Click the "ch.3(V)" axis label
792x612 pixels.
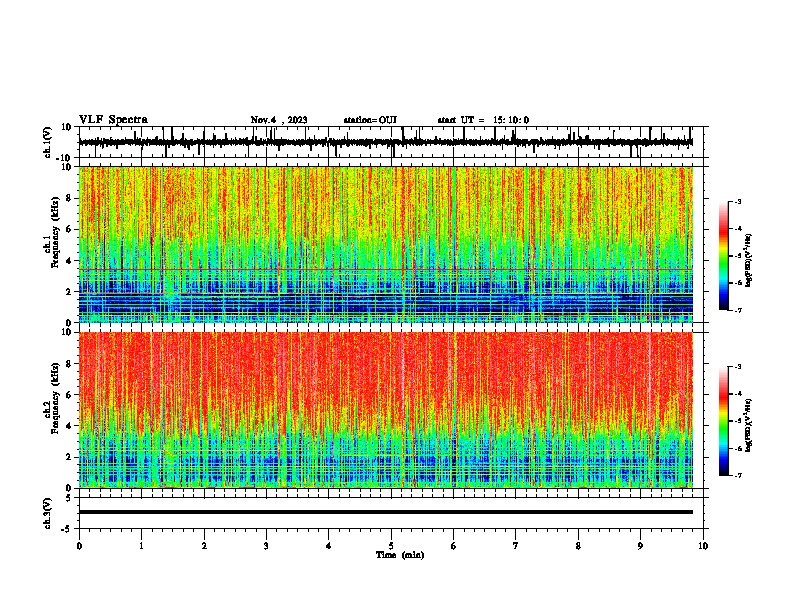[48, 513]
